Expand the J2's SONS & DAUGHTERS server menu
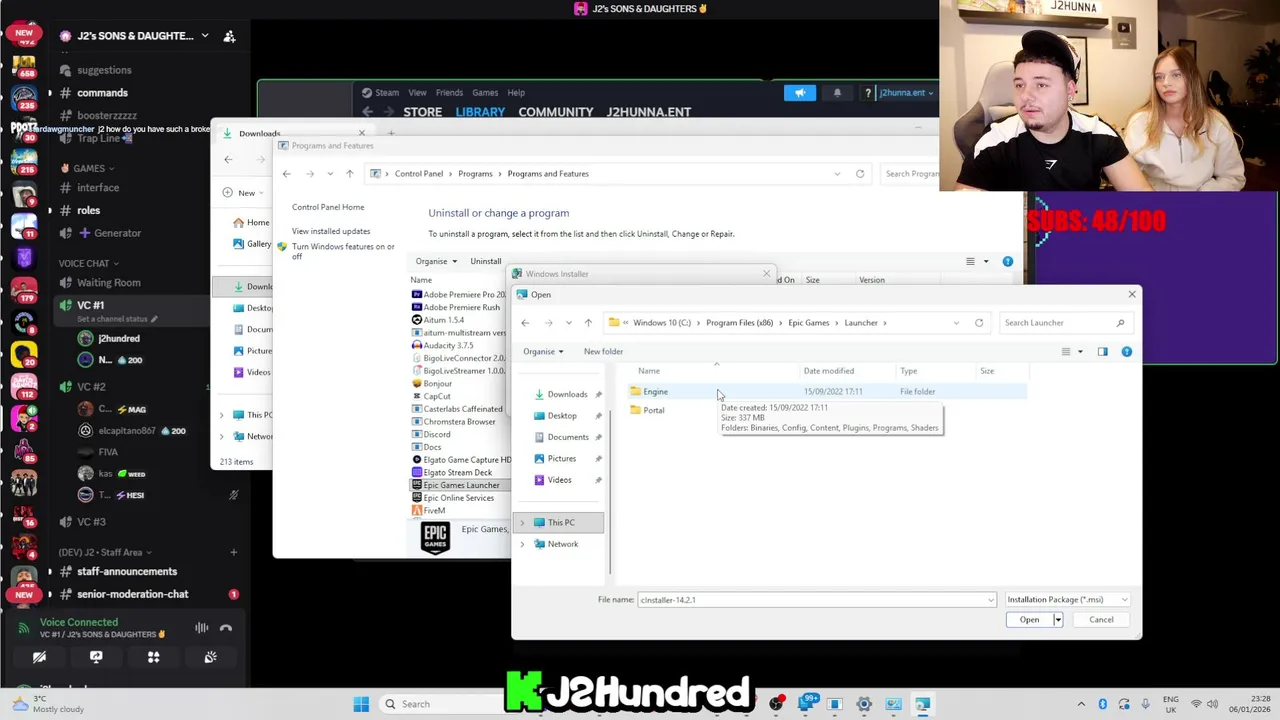1280x720 pixels. (x=204, y=36)
